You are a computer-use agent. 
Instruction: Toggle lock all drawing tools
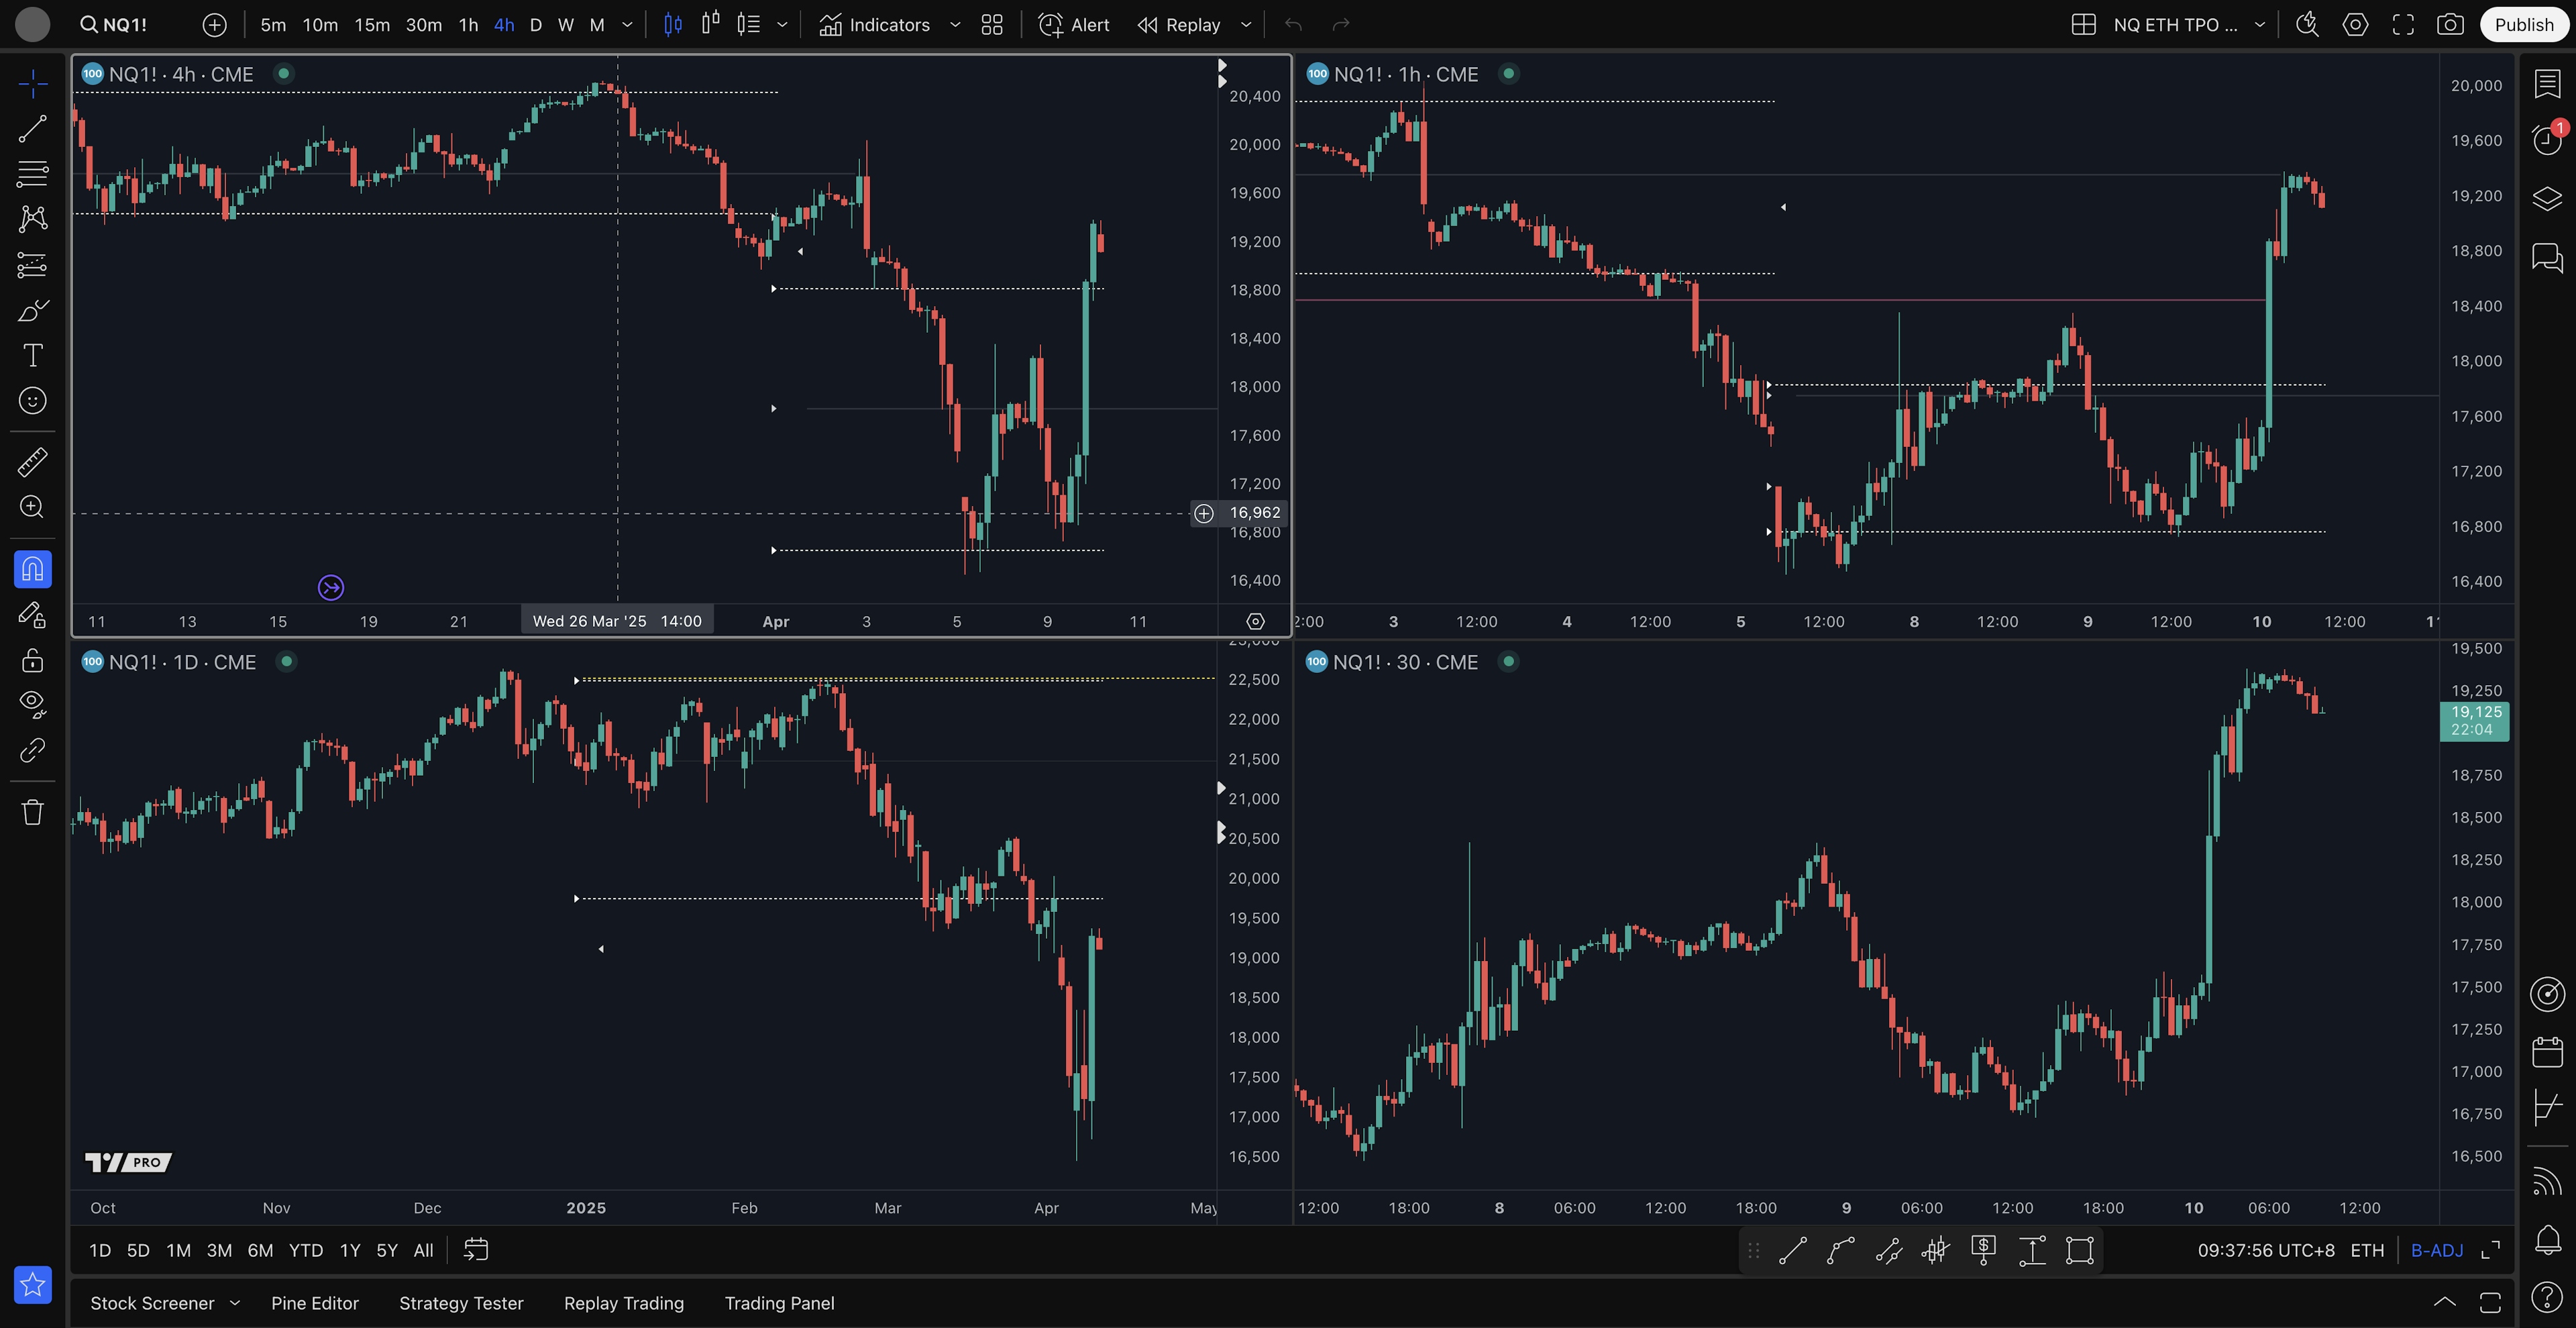pyautogui.click(x=32, y=660)
